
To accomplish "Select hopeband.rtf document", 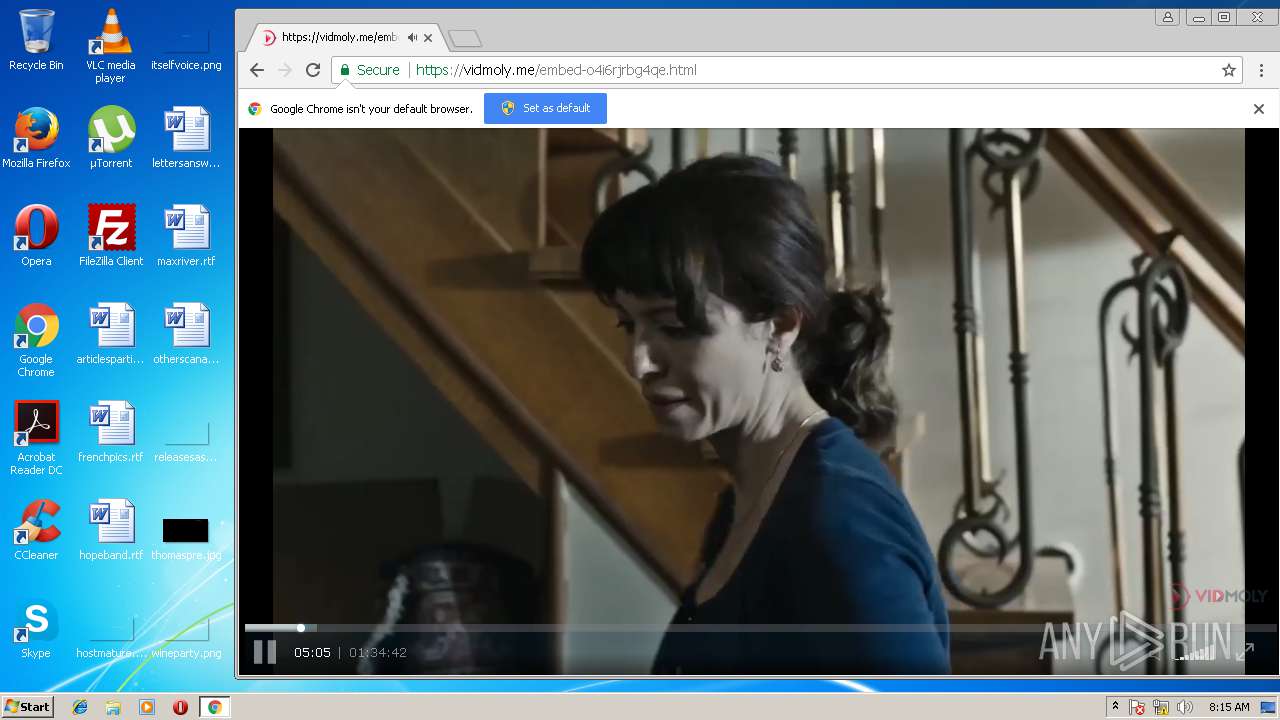I will 110,530.
